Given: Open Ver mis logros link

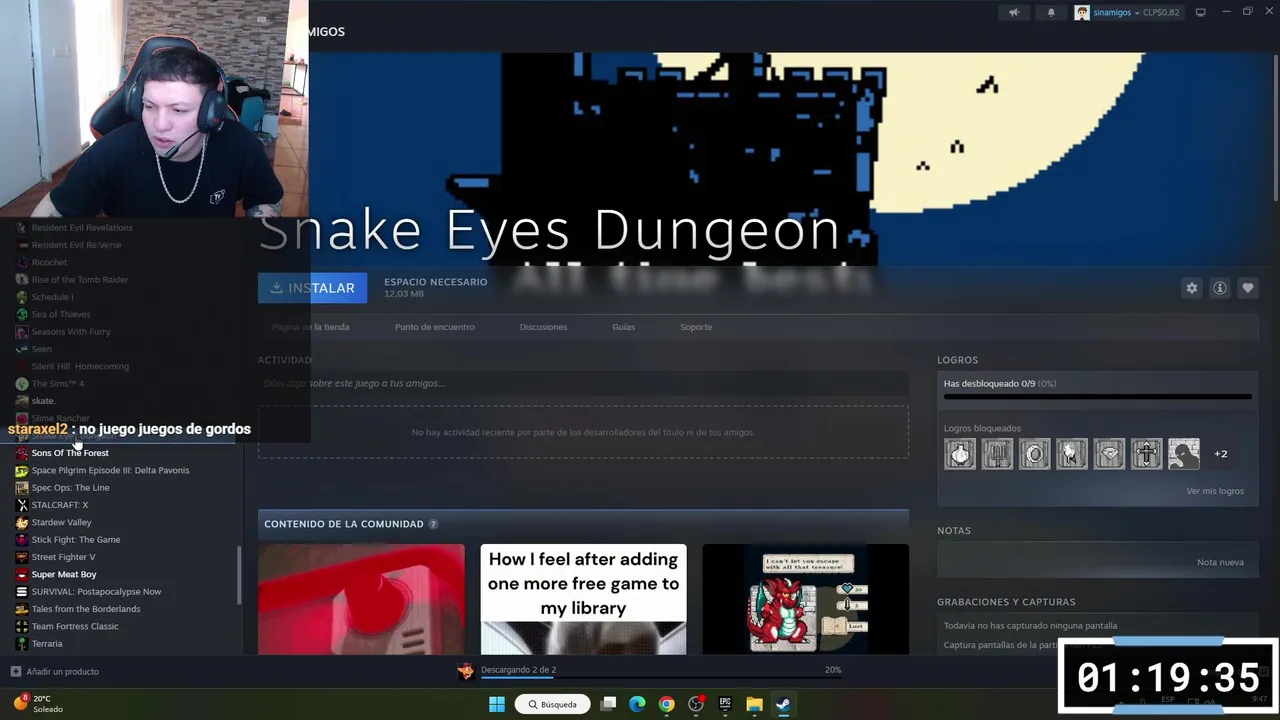Looking at the screenshot, I should [x=1215, y=491].
